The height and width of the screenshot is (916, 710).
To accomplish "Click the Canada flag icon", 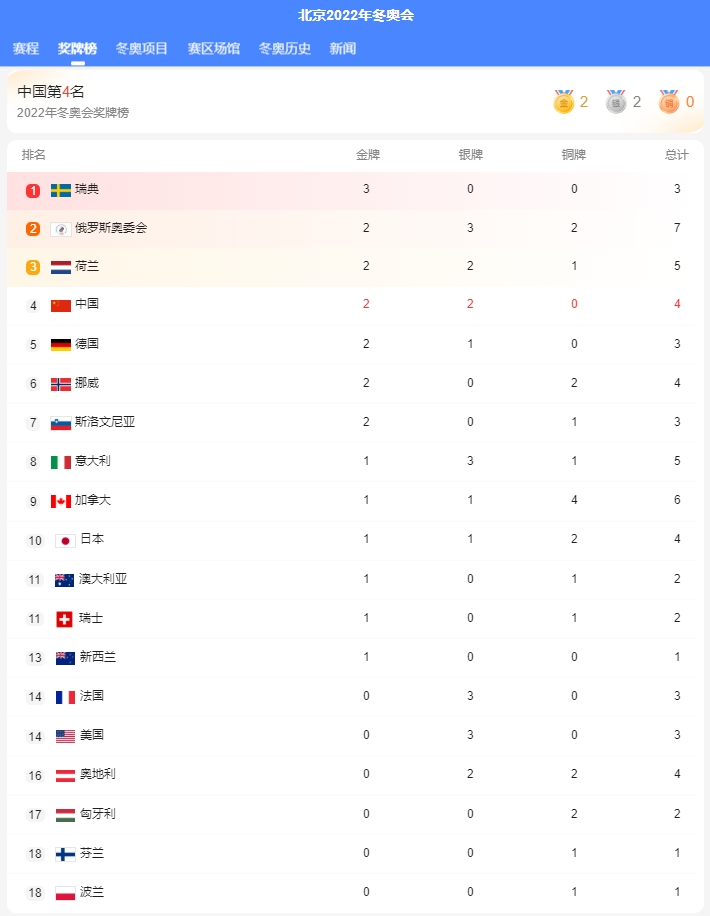I will [61, 501].
